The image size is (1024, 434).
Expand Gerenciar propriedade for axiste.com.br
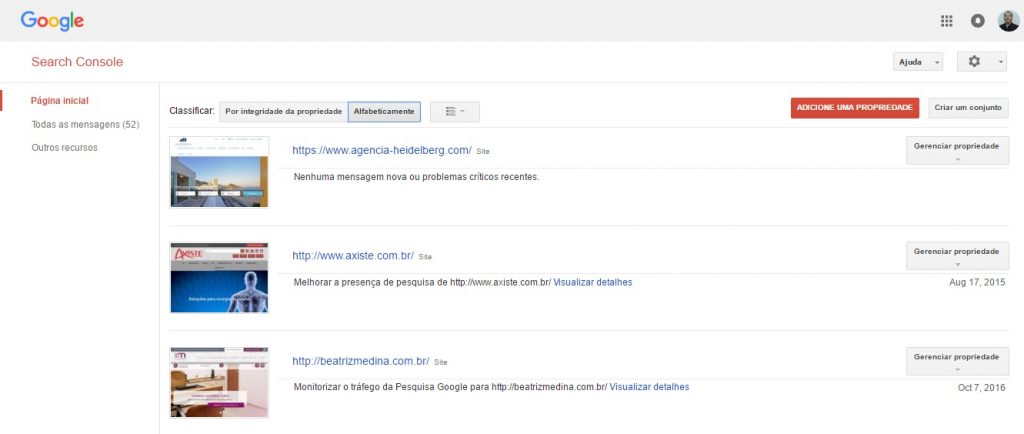pyautogui.click(x=957, y=256)
